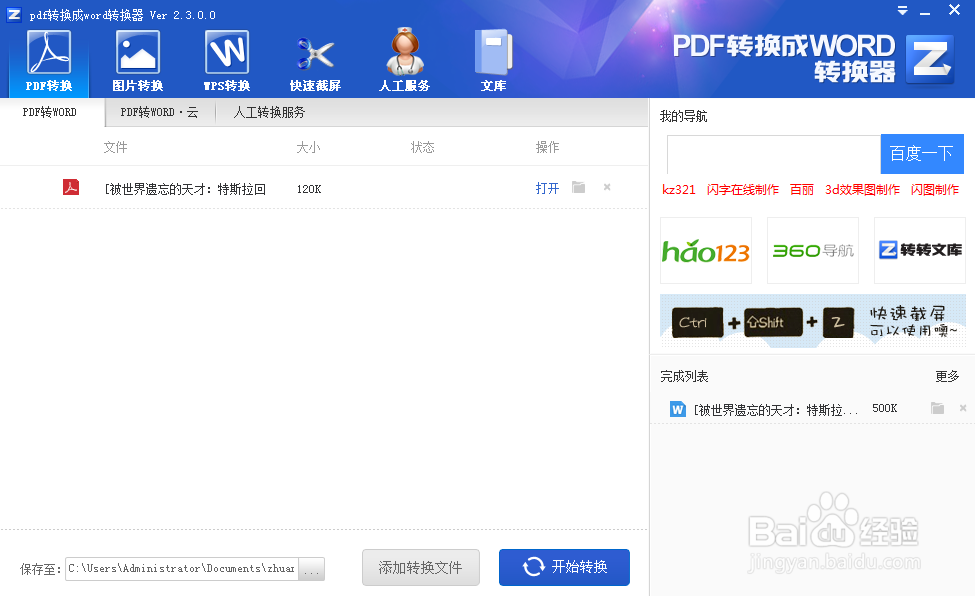975x596 pixels.
Task: Open the 打开 link for the PDF file
Action: point(546,187)
